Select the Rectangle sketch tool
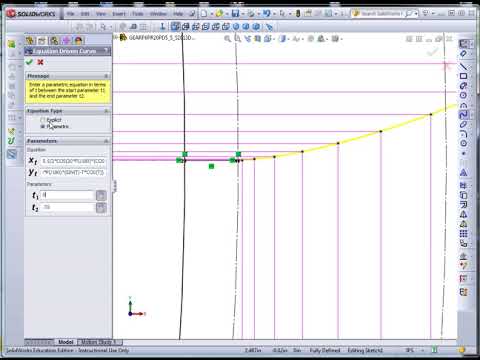 click(463, 76)
